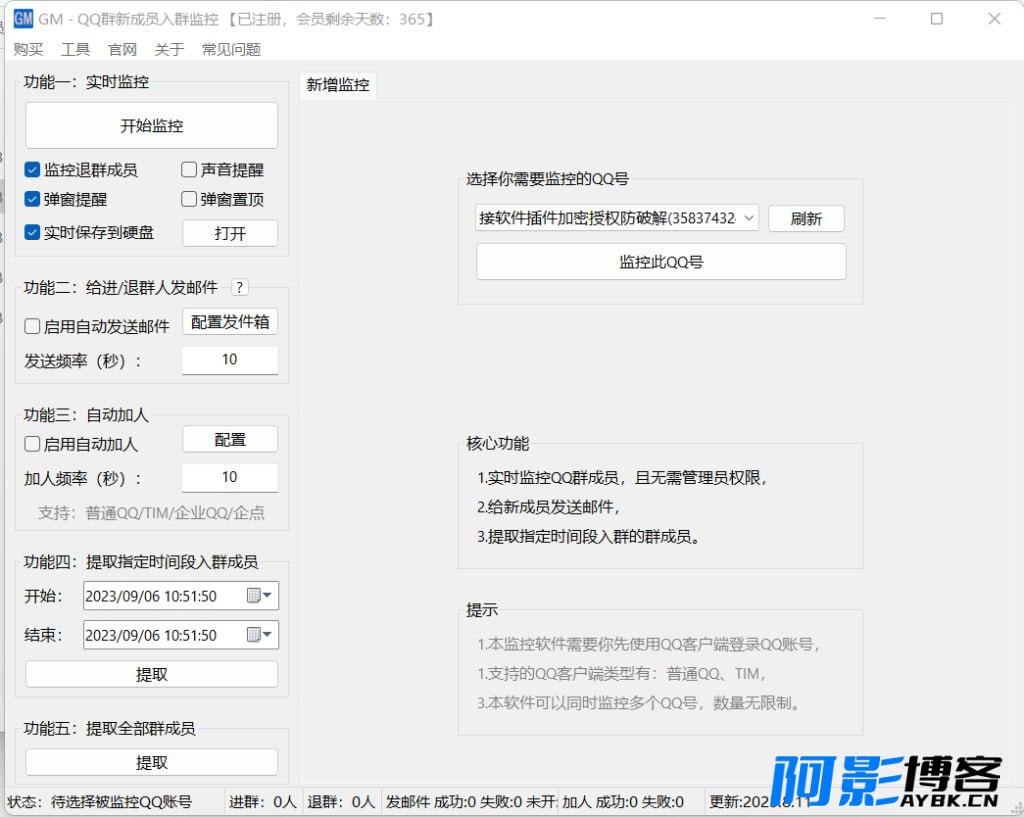Open the 购买 menu
Image resolution: width=1024 pixels, height=817 pixels.
28,50
